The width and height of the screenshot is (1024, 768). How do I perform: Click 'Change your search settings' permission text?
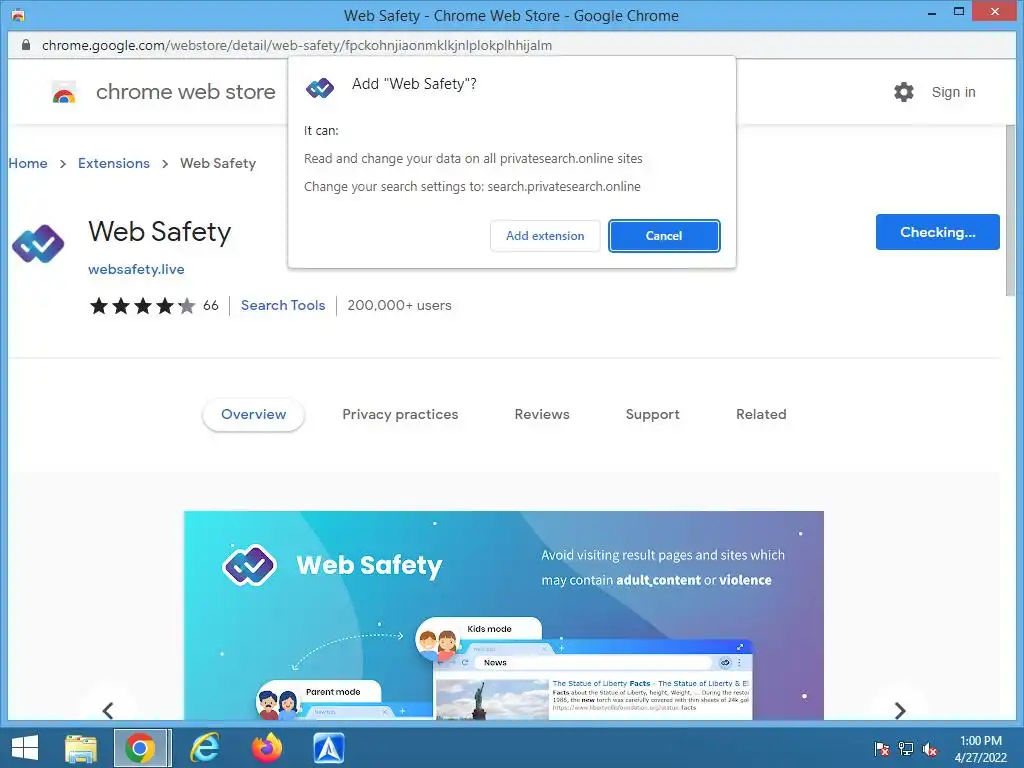472,187
